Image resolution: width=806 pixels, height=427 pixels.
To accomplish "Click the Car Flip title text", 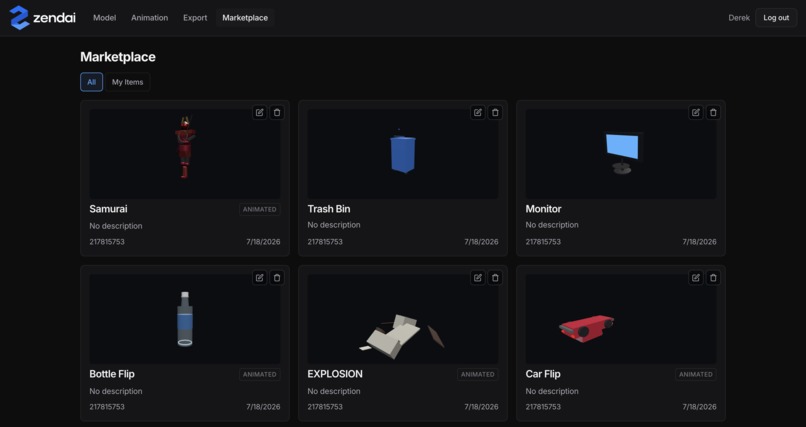I will tap(542, 374).
